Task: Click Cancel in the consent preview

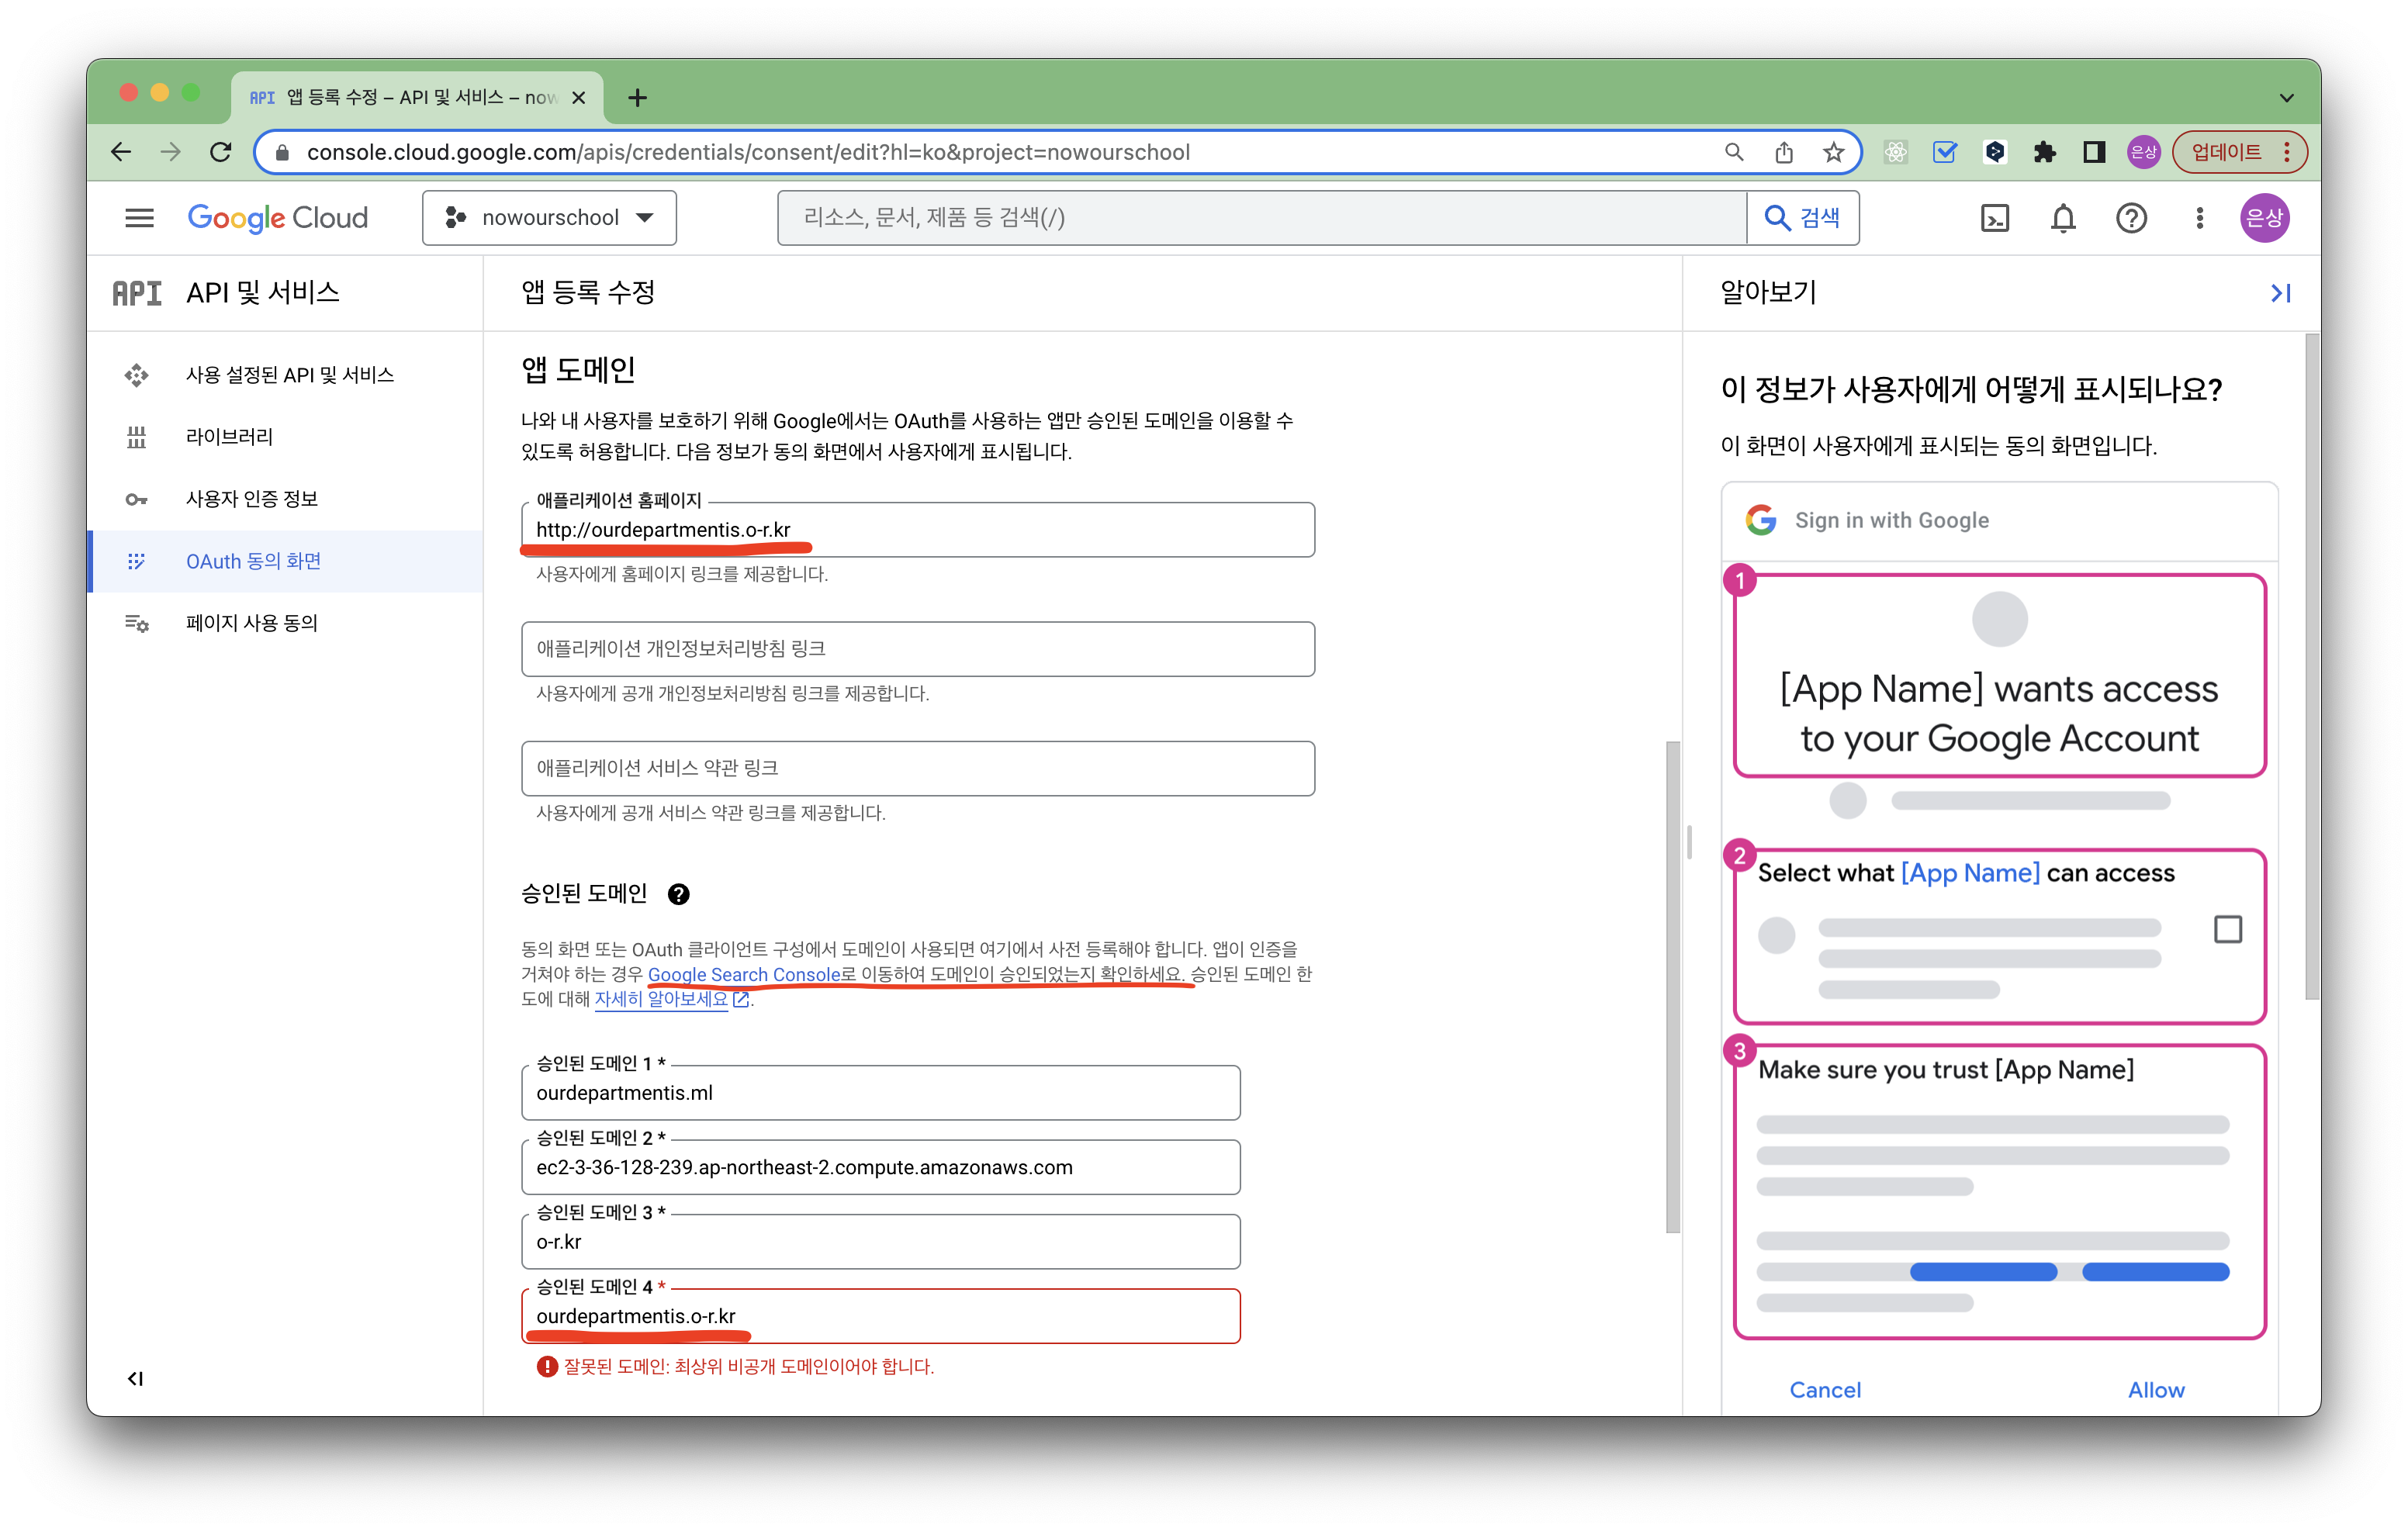Action: pyautogui.click(x=1824, y=1390)
